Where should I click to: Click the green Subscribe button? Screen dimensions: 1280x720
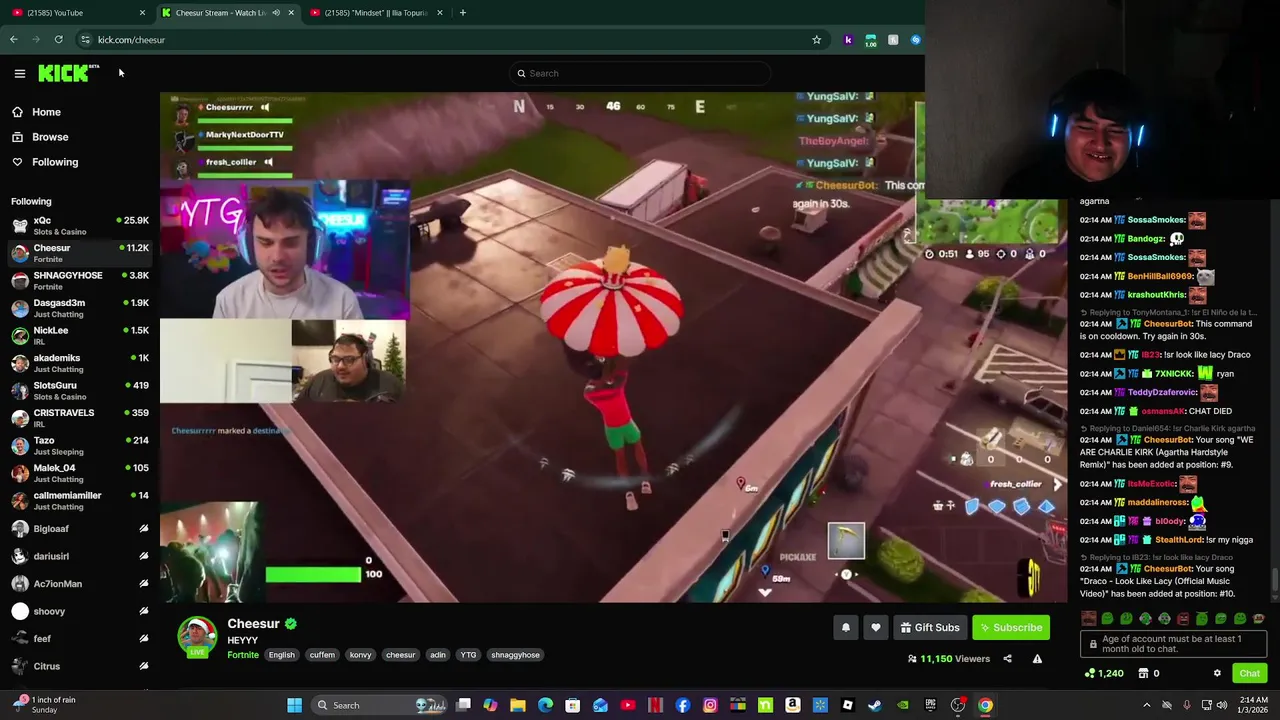(x=1011, y=627)
